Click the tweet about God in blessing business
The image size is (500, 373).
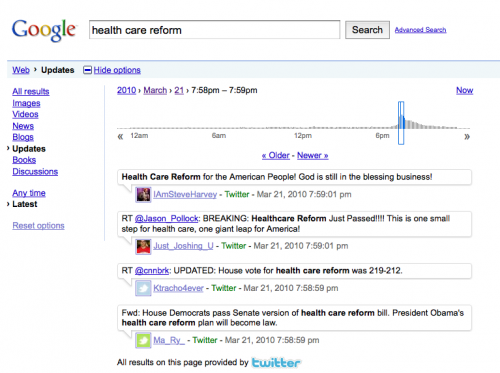click(294, 177)
